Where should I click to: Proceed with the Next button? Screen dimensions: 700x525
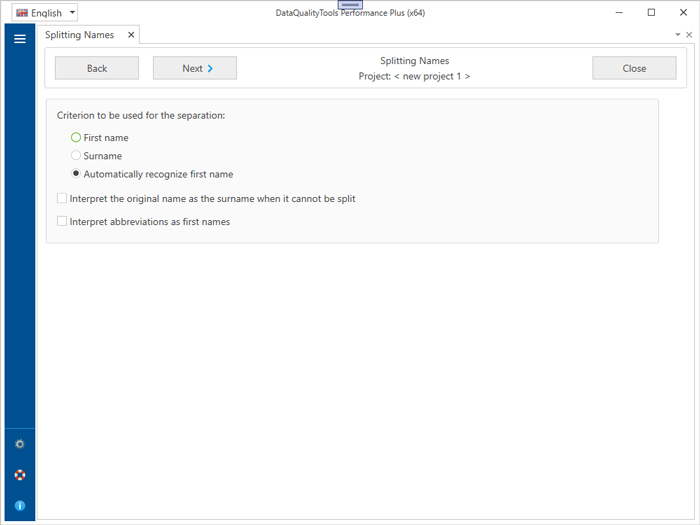(x=195, y=68)
